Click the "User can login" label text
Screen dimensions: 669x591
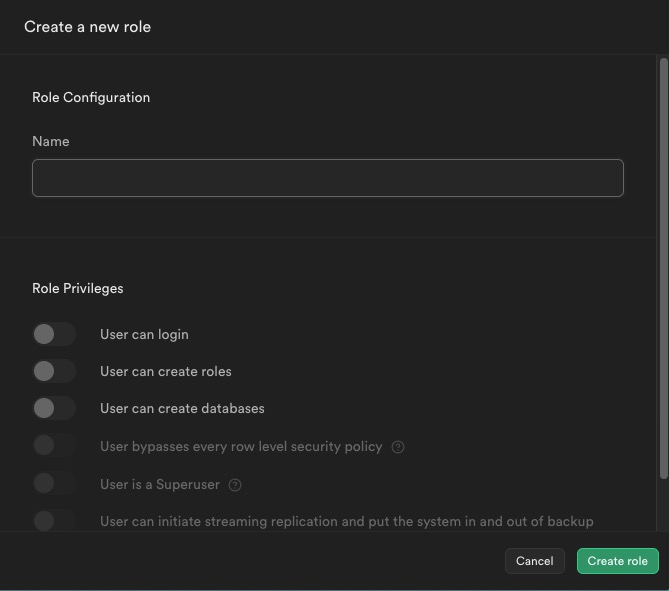tap(144, 334)
